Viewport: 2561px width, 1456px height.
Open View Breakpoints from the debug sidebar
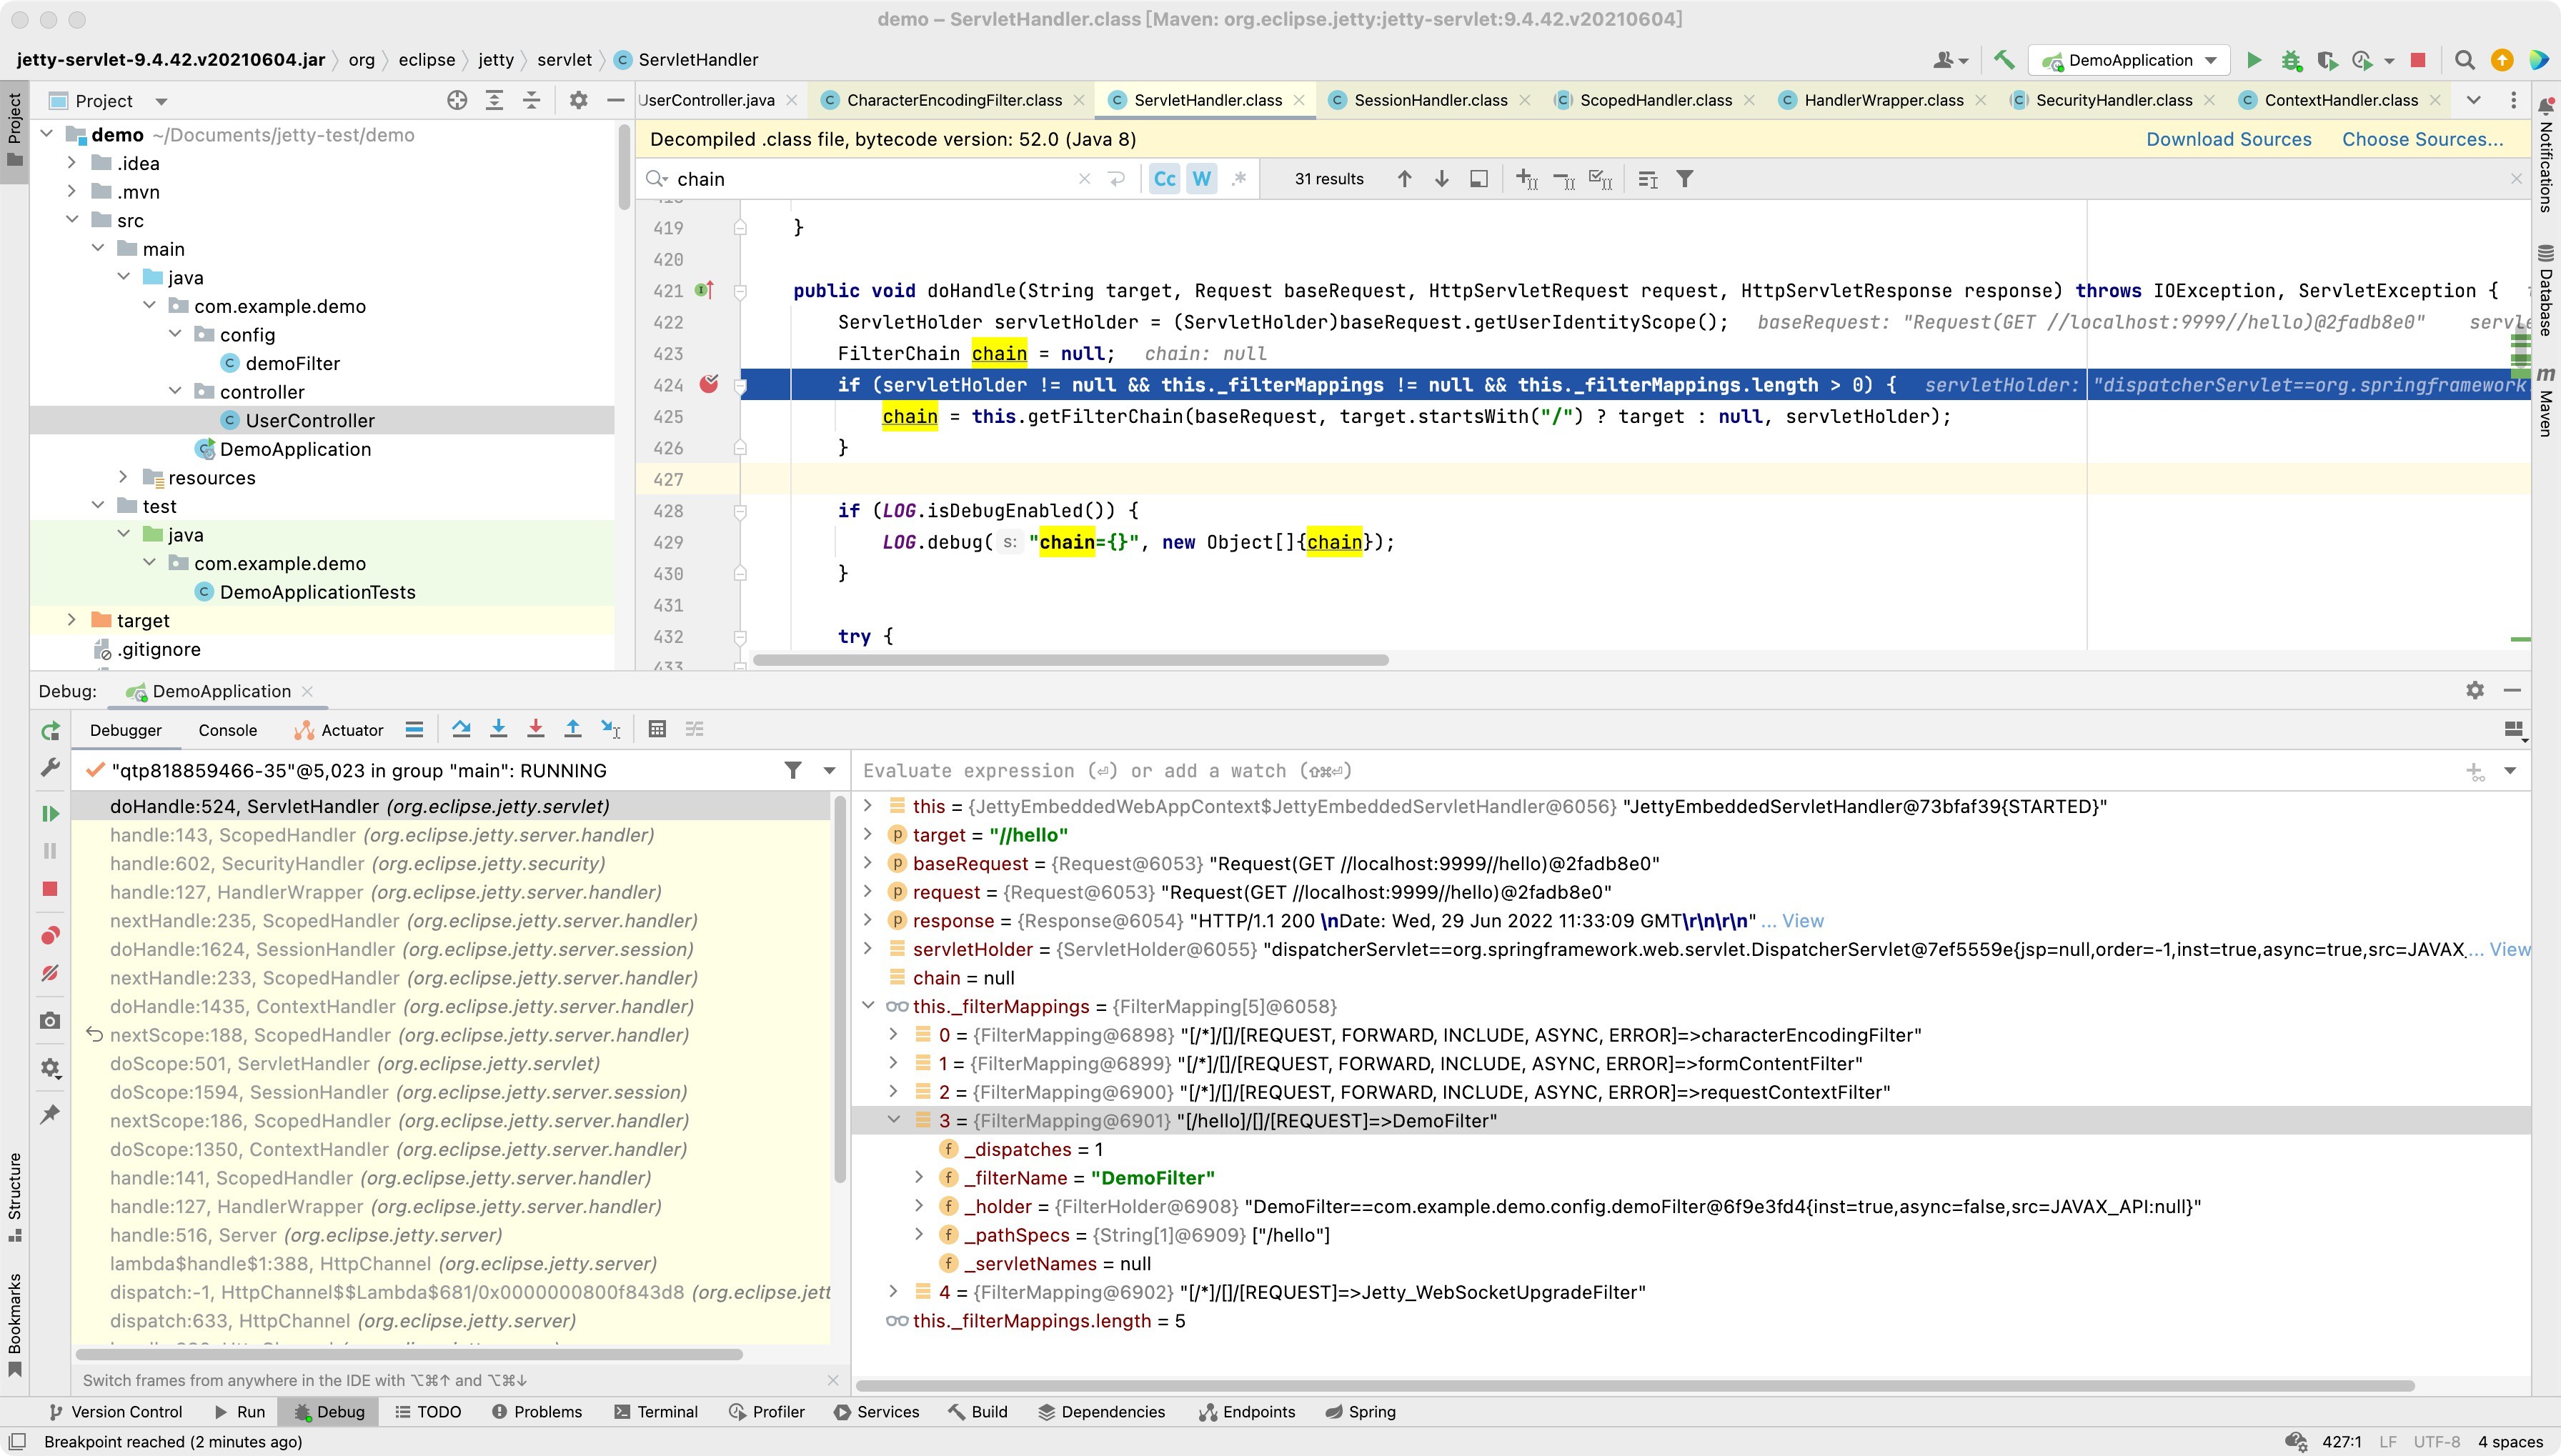50,935
